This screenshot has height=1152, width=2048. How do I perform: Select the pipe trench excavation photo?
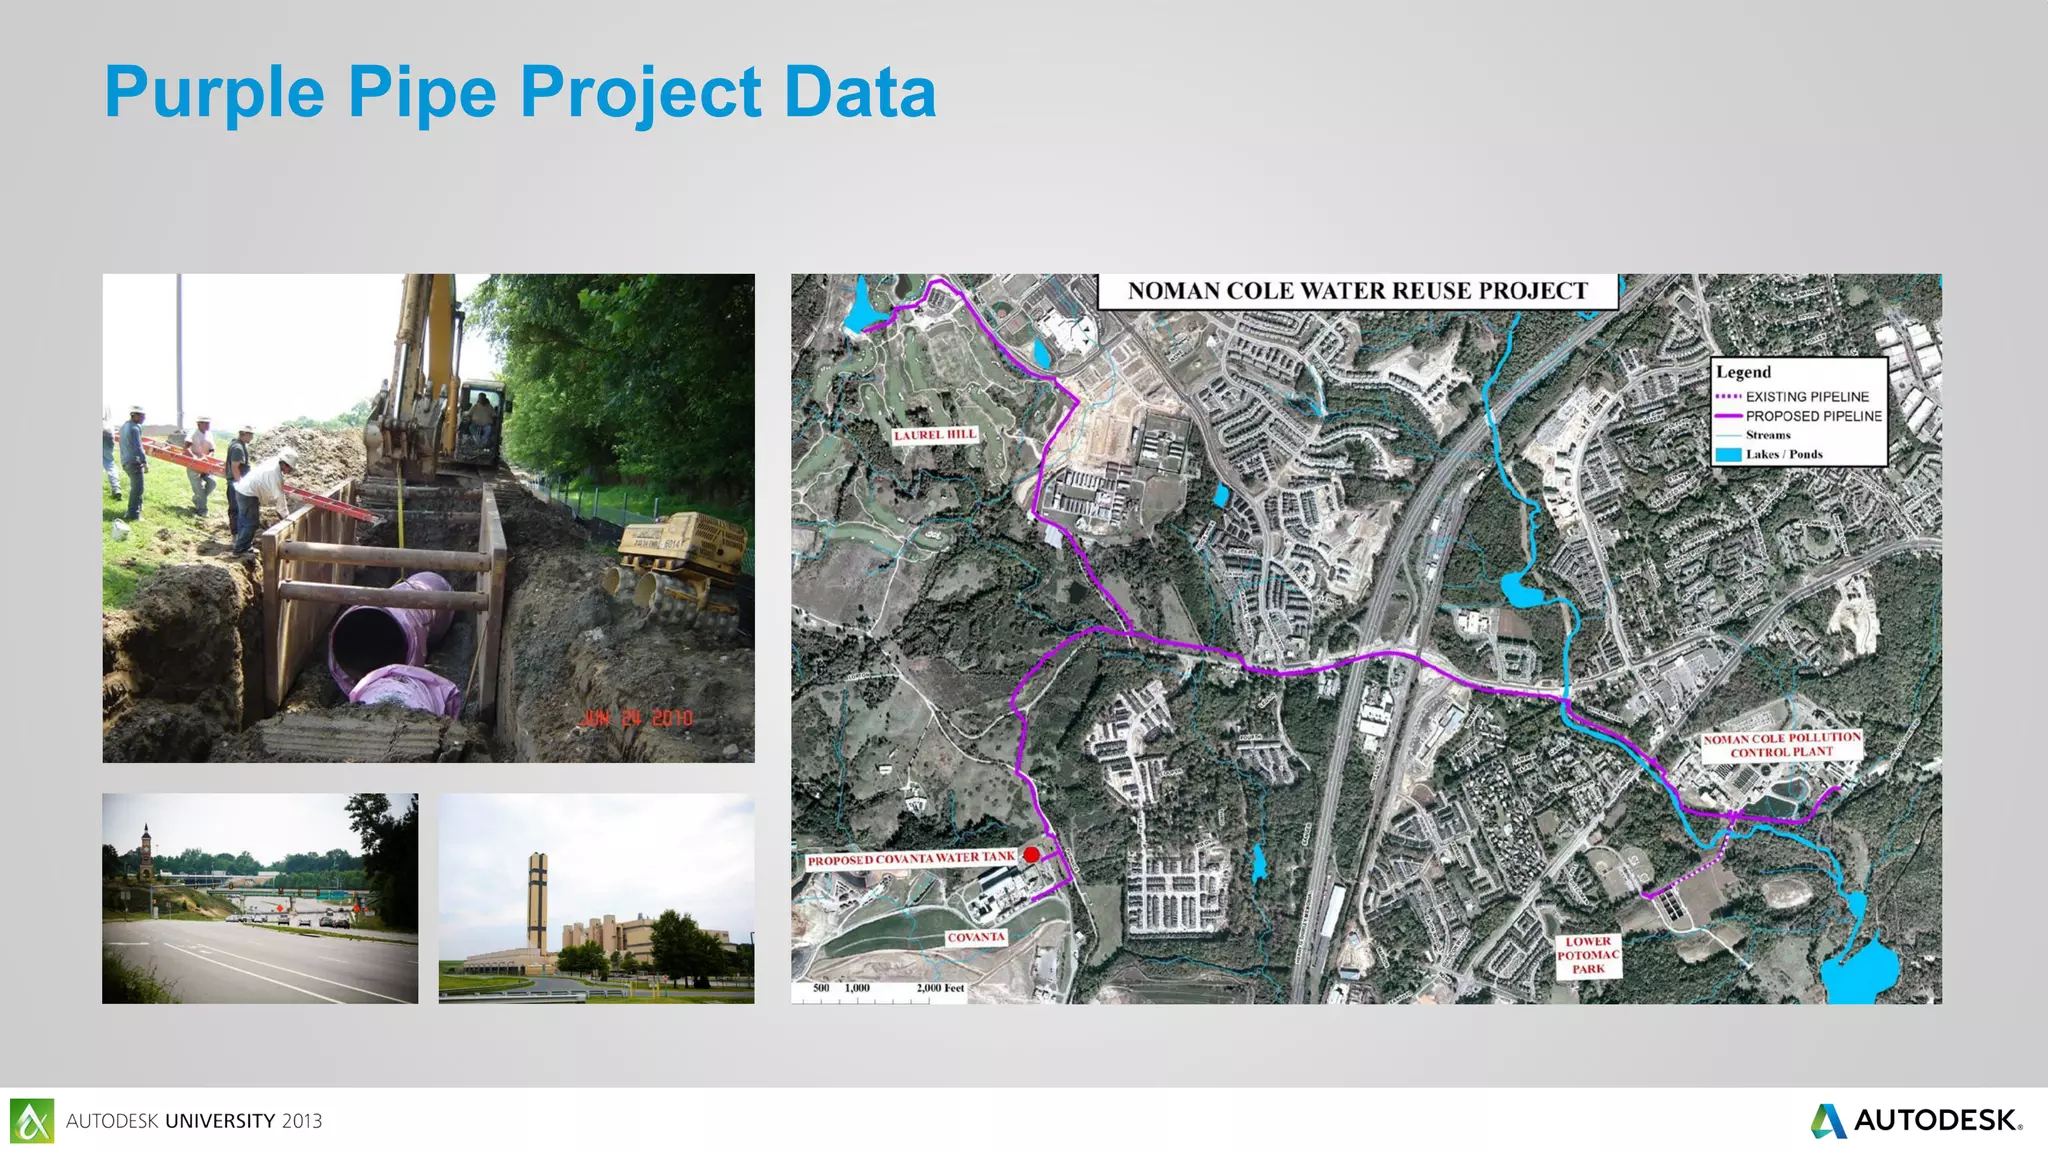pos(428,518)
